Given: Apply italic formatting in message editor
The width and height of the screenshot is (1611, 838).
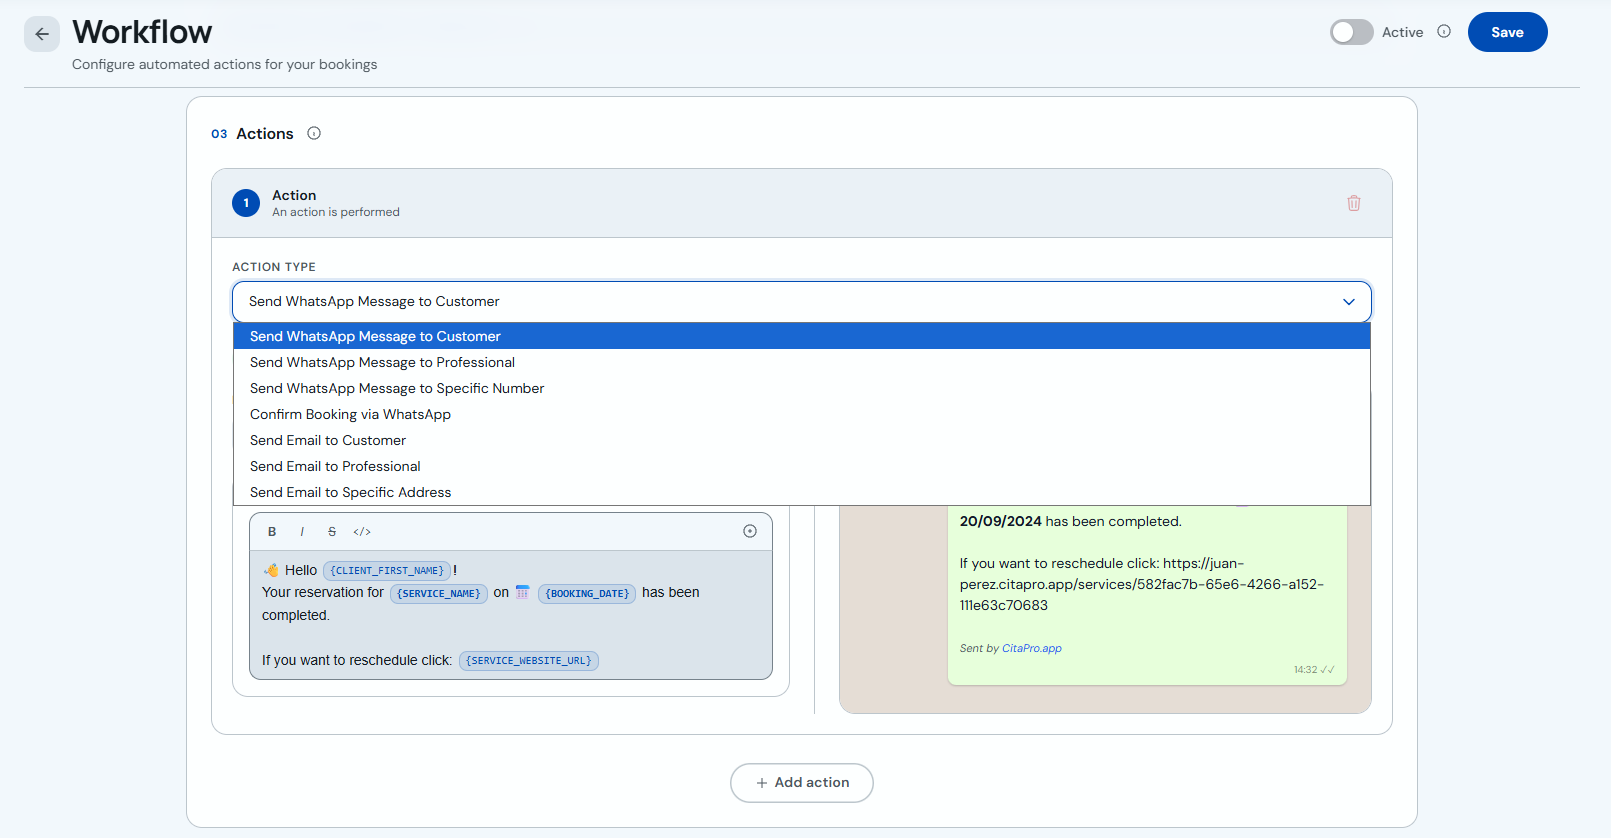Looking at the screenshot, I should [302, 532].
